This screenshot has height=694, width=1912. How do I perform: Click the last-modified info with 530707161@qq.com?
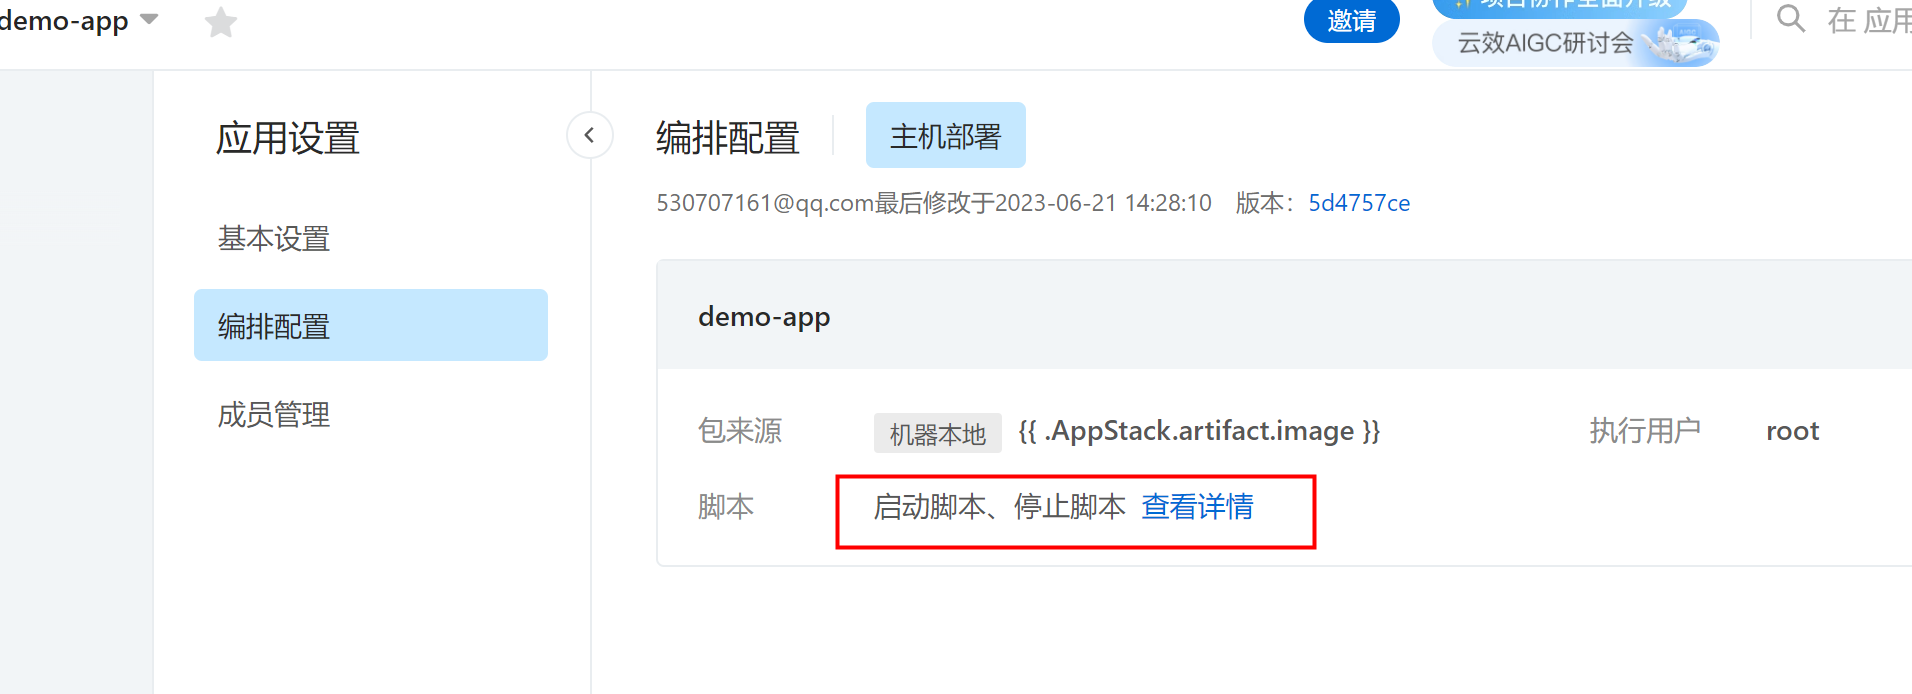[x=934, y=203]
